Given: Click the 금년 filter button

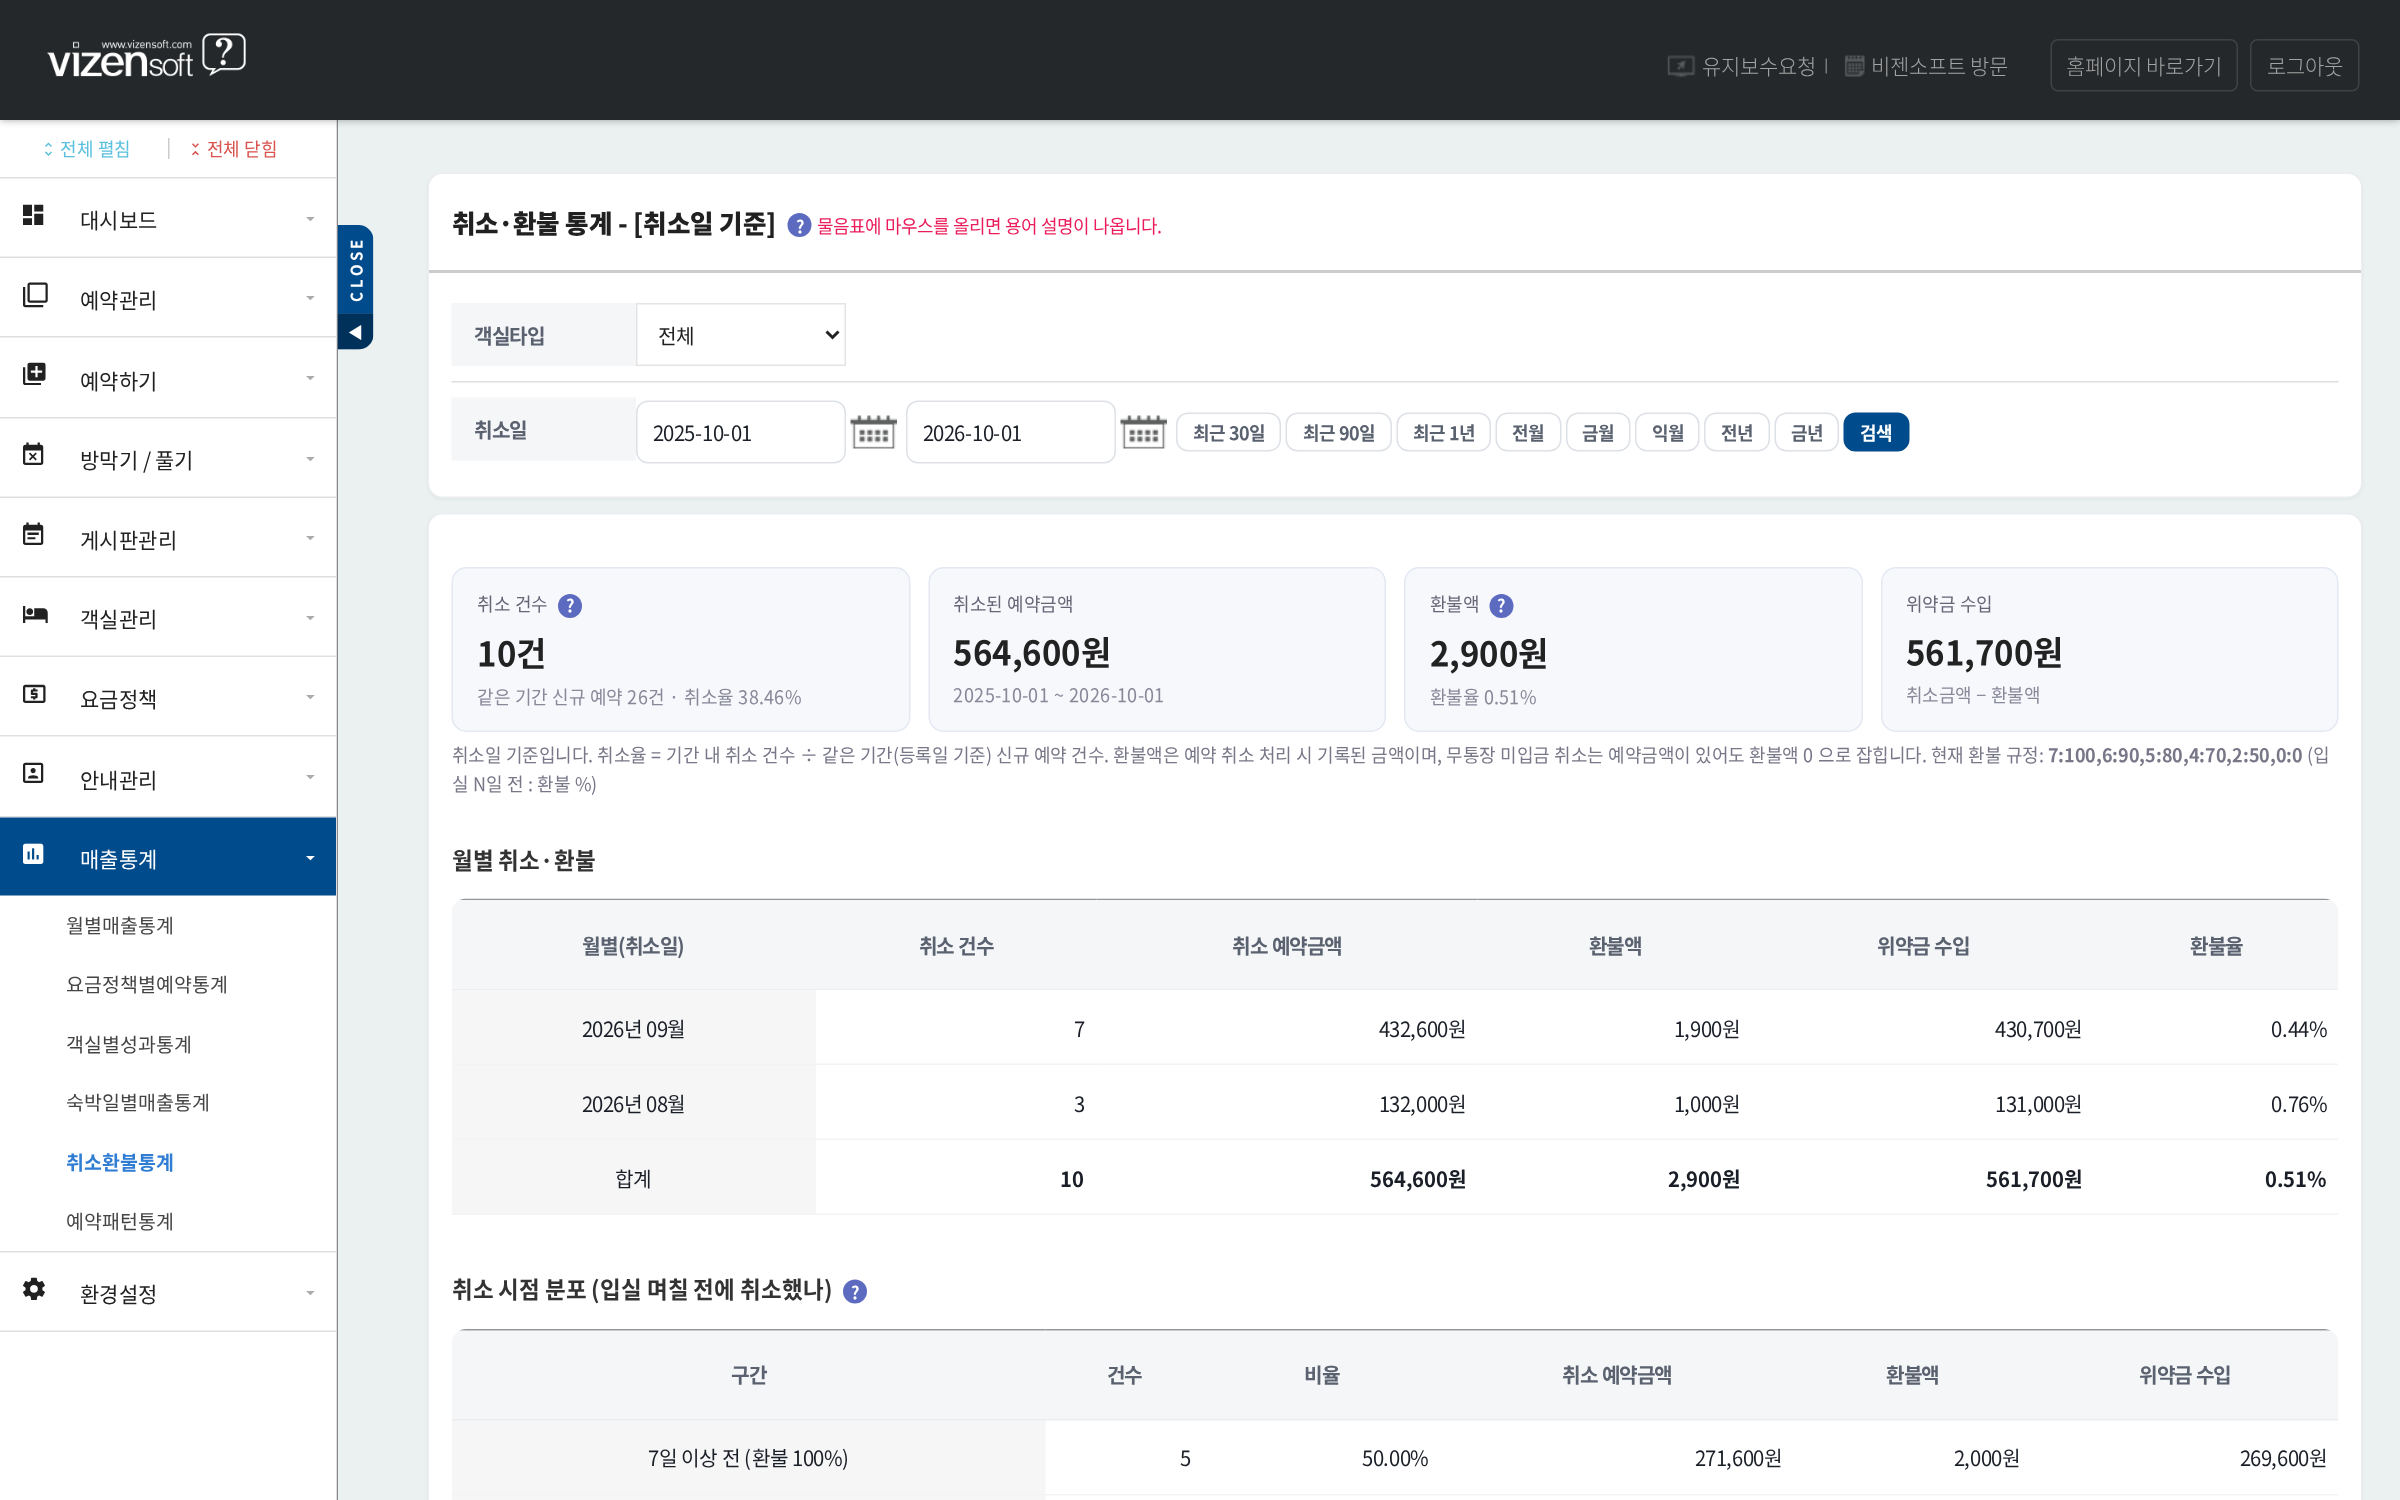Looking at the screenshot, I should click(x=1807, y=432).
